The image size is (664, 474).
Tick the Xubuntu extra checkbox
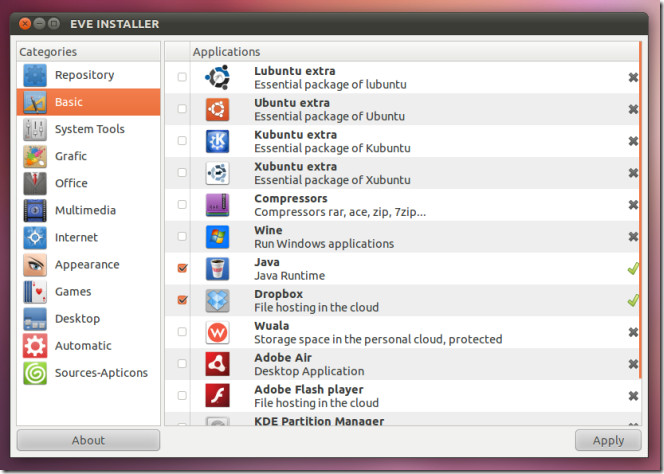tap(182, 172)
